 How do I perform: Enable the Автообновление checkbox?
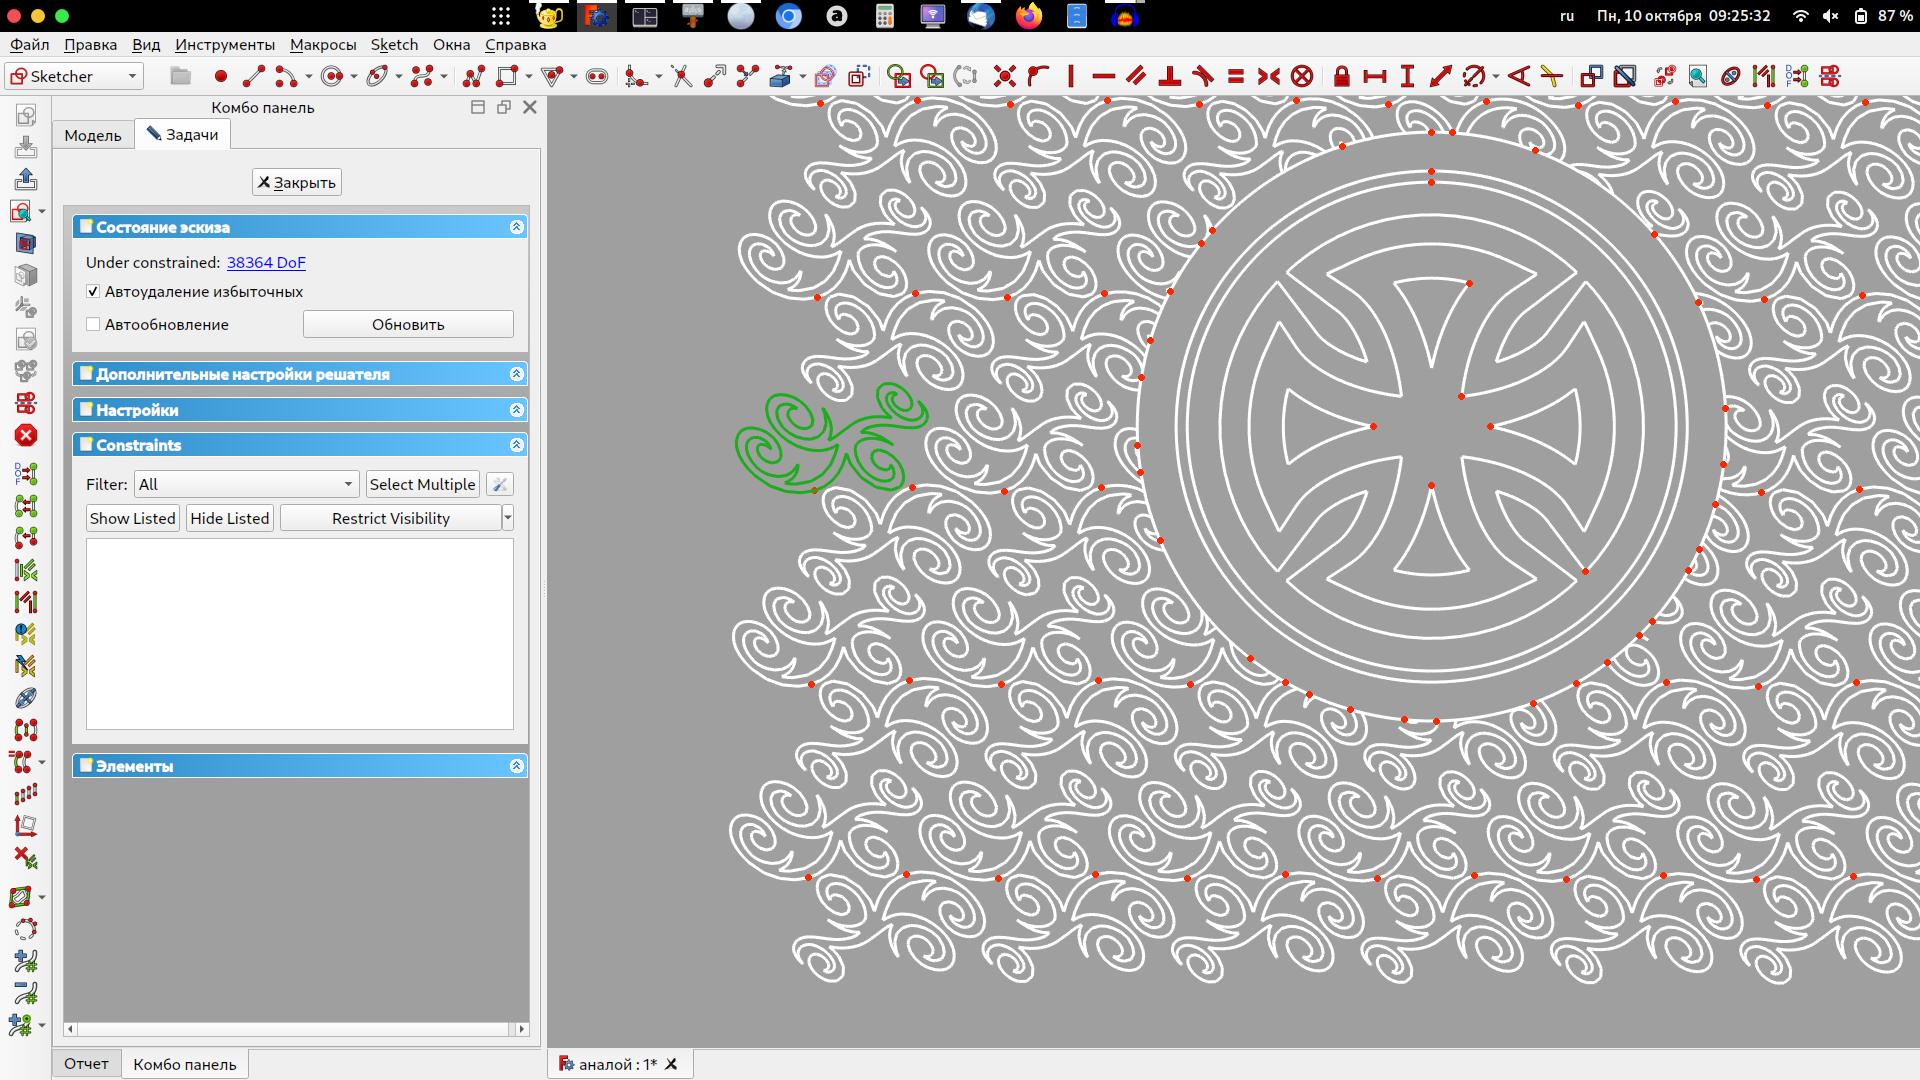93,325
